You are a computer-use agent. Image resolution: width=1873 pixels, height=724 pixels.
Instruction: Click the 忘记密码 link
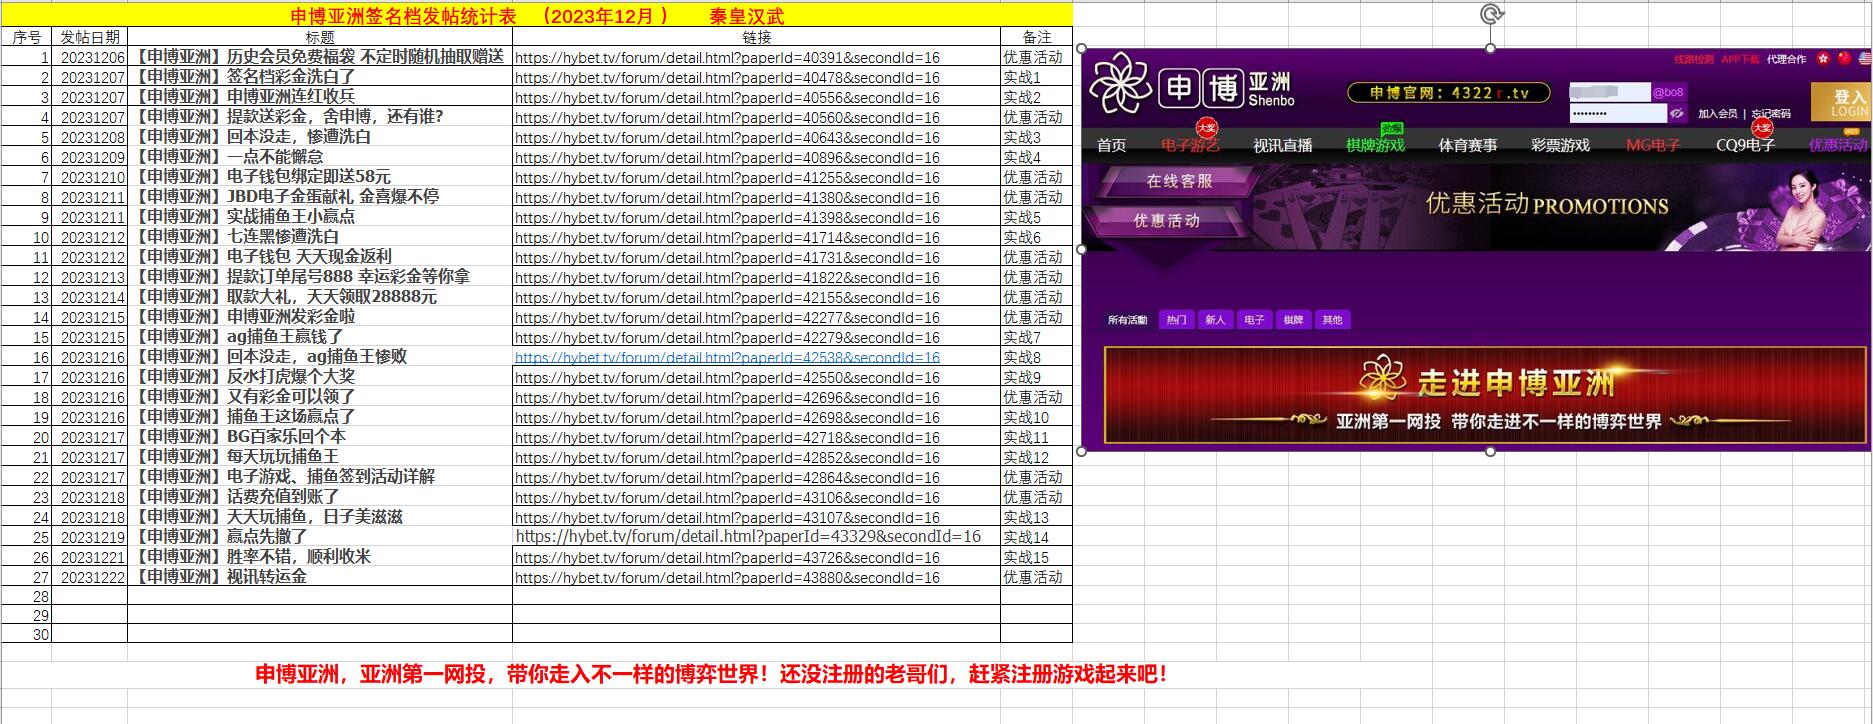(1771, 114)
